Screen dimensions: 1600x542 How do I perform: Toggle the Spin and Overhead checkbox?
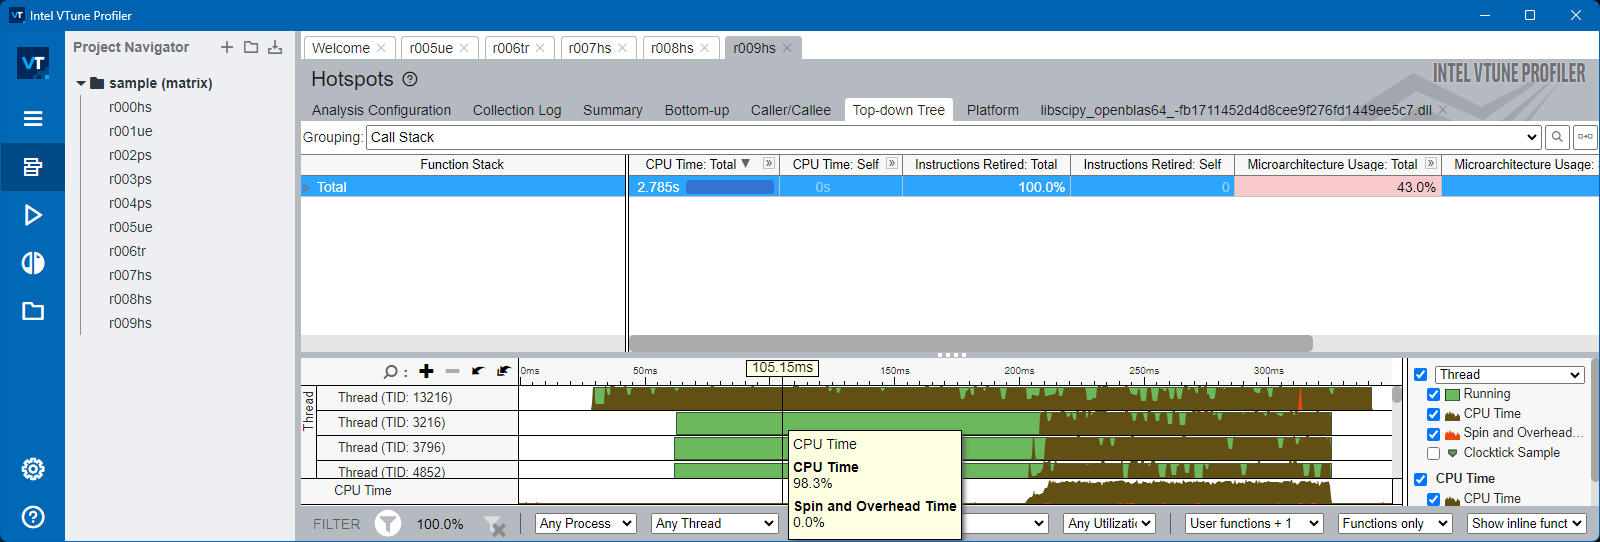1433,433
